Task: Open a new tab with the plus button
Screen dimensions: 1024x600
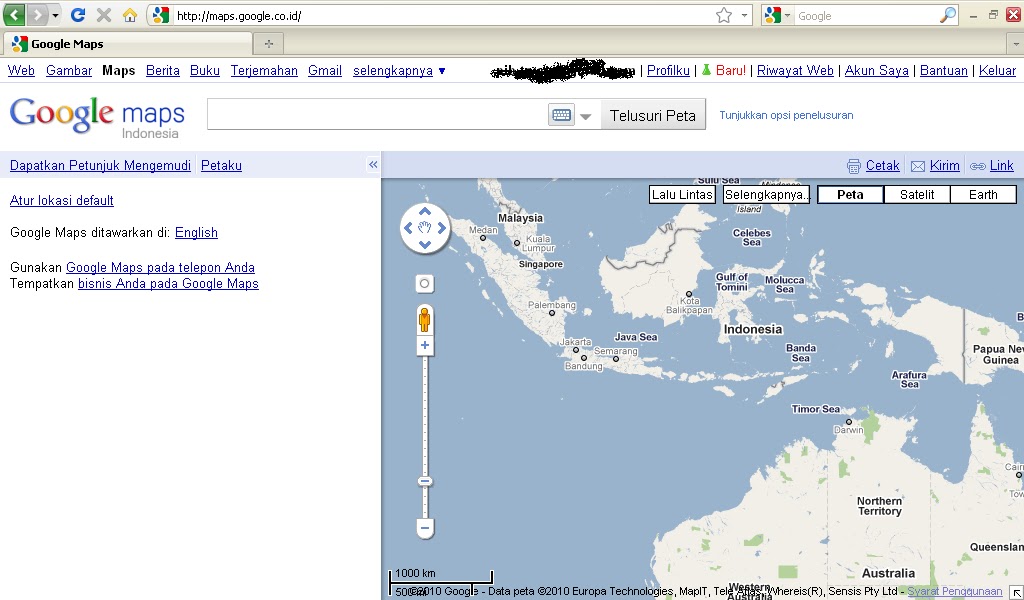Action: click(x=268, y=44)
